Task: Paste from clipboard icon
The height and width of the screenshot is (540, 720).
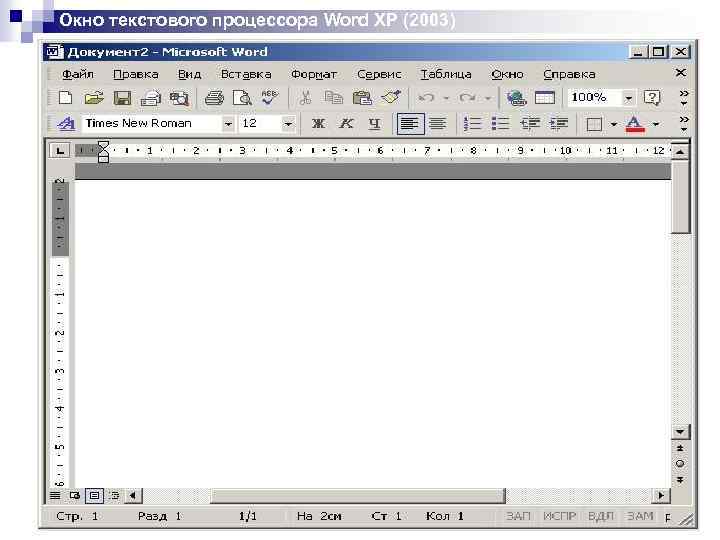Action: (x=362, y=98)
